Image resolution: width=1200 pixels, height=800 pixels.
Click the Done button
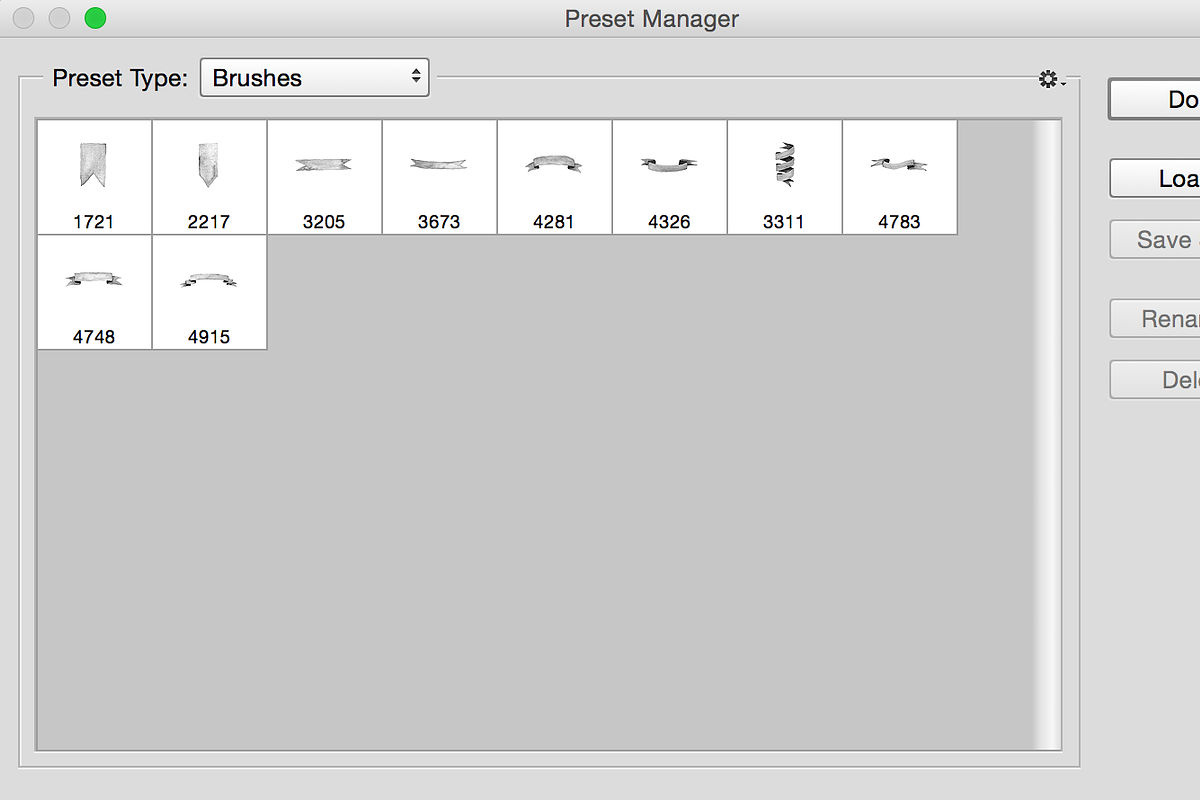[1155, 99]
